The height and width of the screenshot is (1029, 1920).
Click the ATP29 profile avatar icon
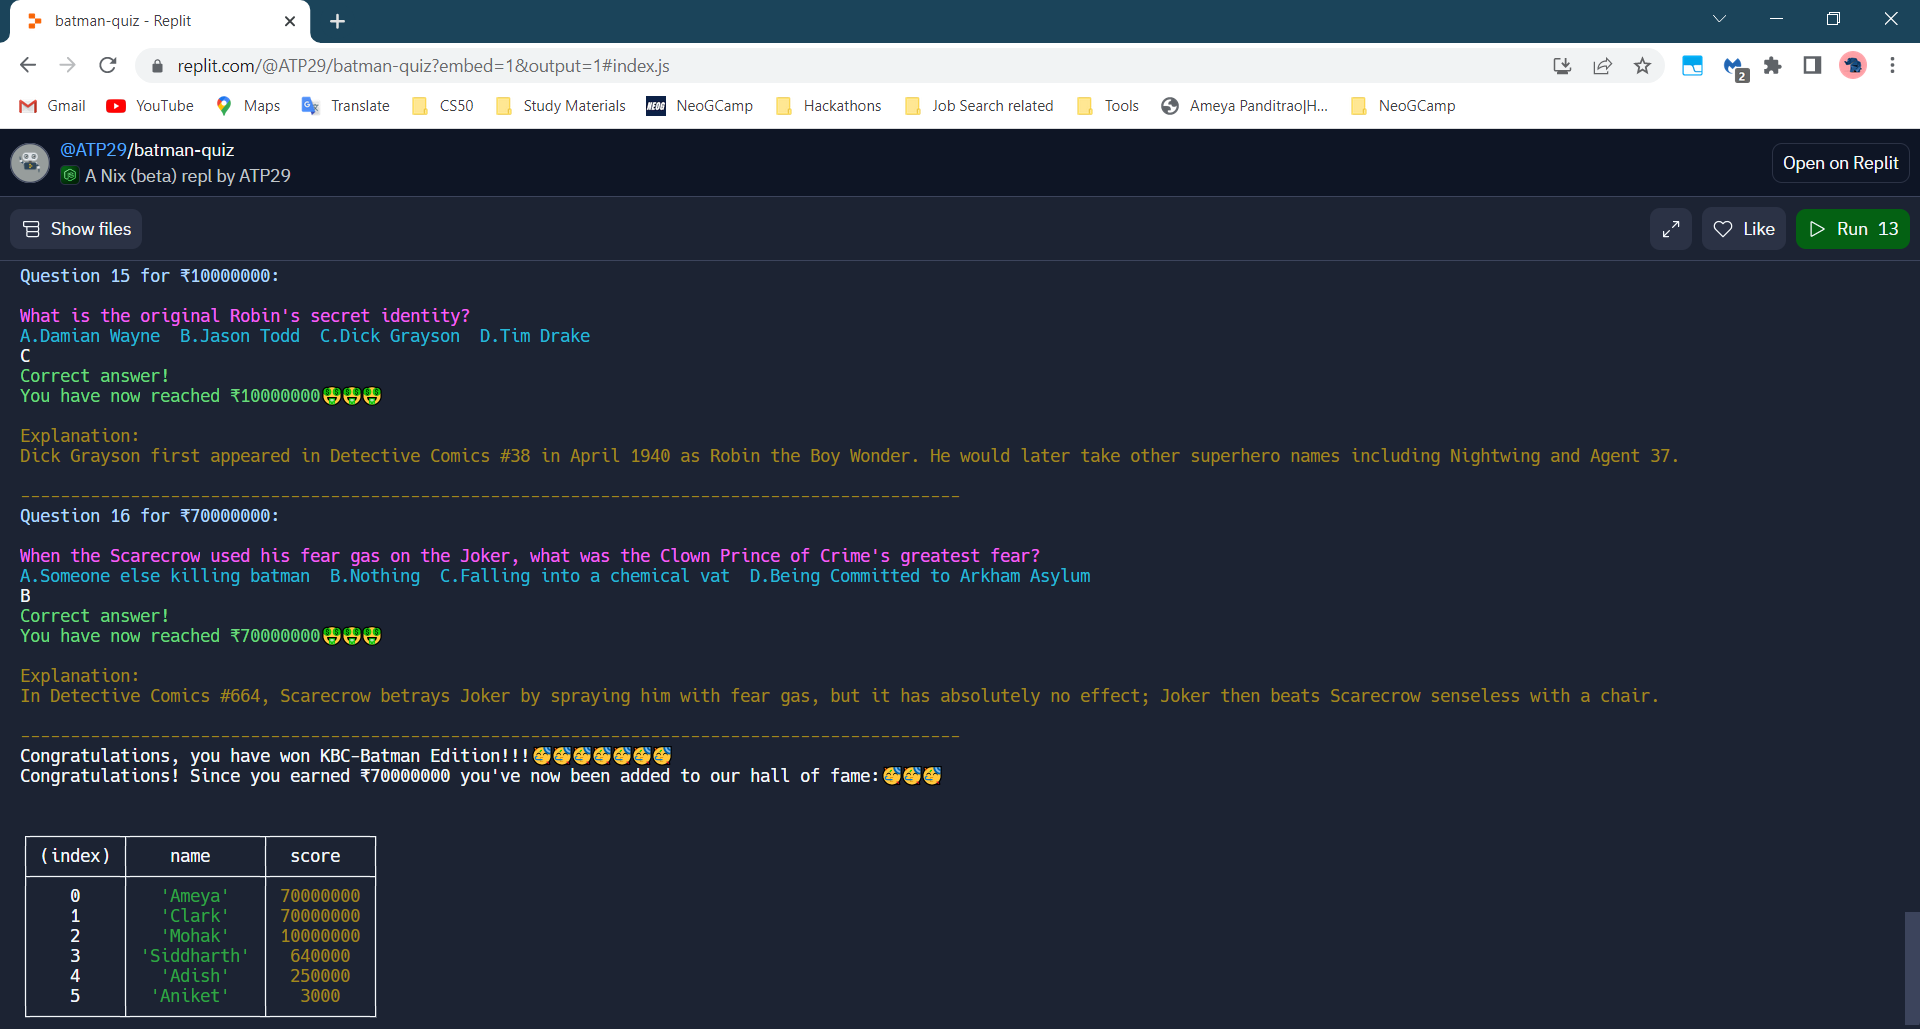(30, 162)
